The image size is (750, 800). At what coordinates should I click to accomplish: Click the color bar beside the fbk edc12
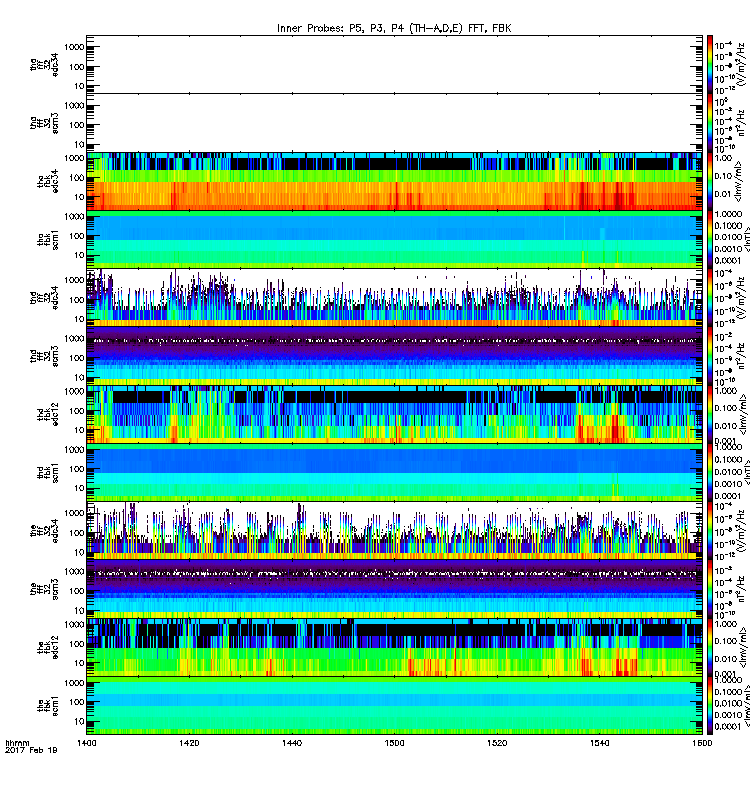(x=710, y=647)
